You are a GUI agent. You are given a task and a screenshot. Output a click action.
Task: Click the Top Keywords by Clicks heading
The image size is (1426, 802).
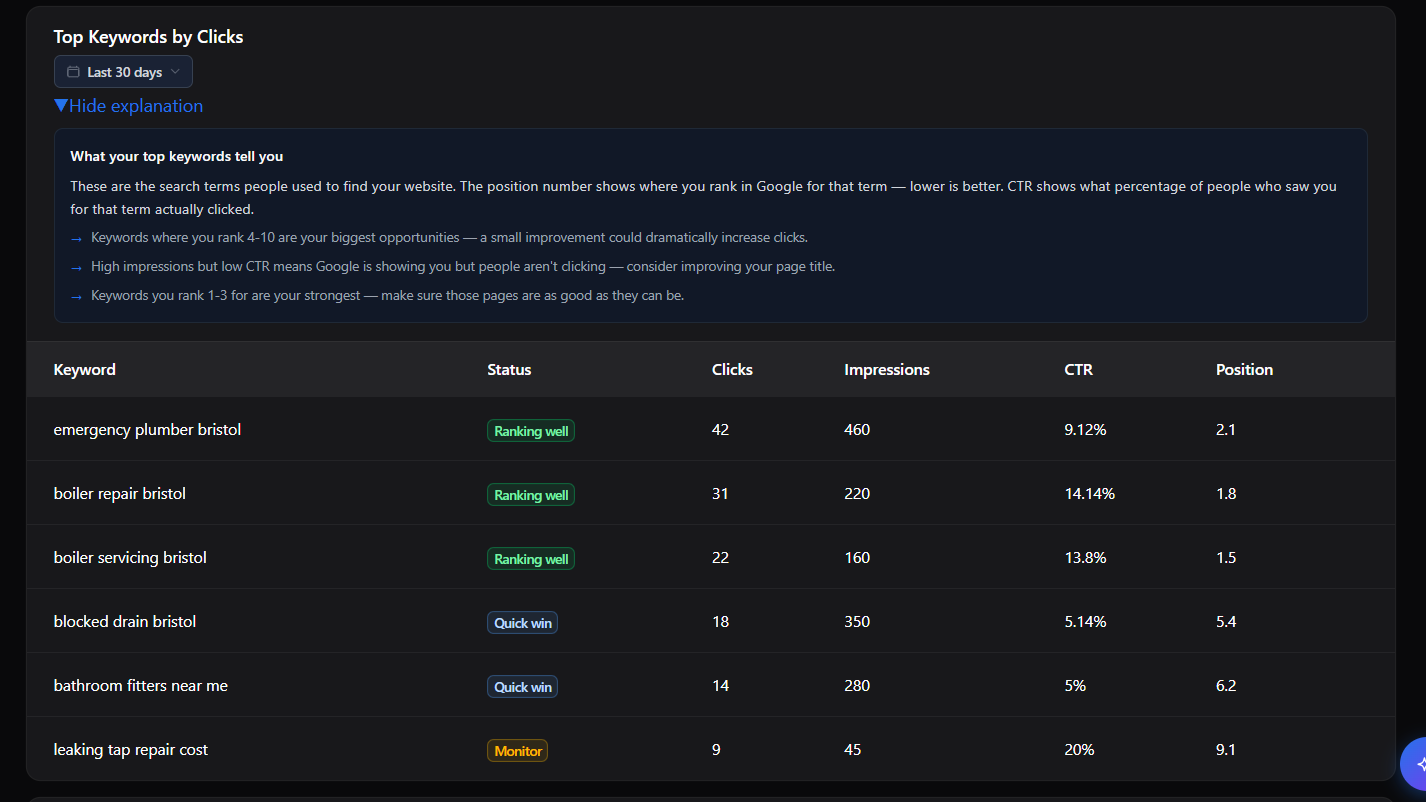pyautogui.click(x=149, y=37)
